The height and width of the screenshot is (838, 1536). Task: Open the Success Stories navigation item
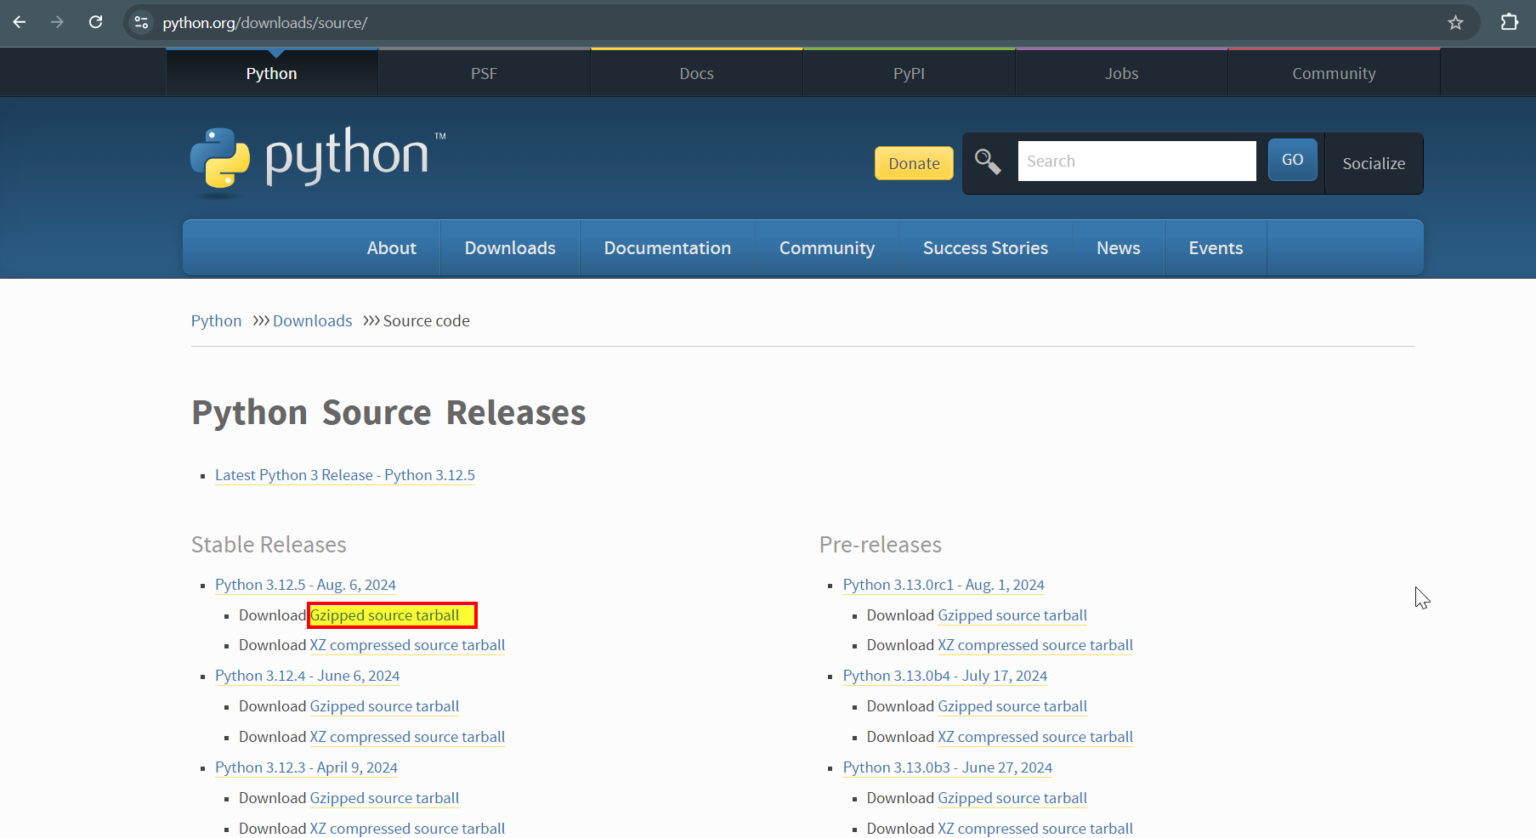[x=985, y=248]
